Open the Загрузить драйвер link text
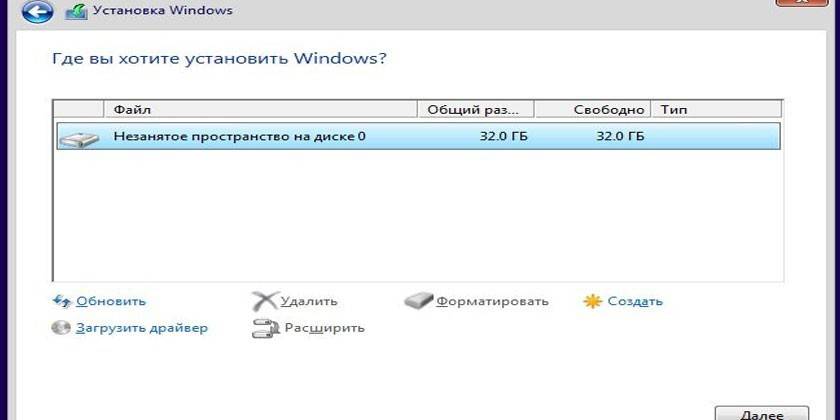Screen dimensions: 840x420 tap(142, 328)
